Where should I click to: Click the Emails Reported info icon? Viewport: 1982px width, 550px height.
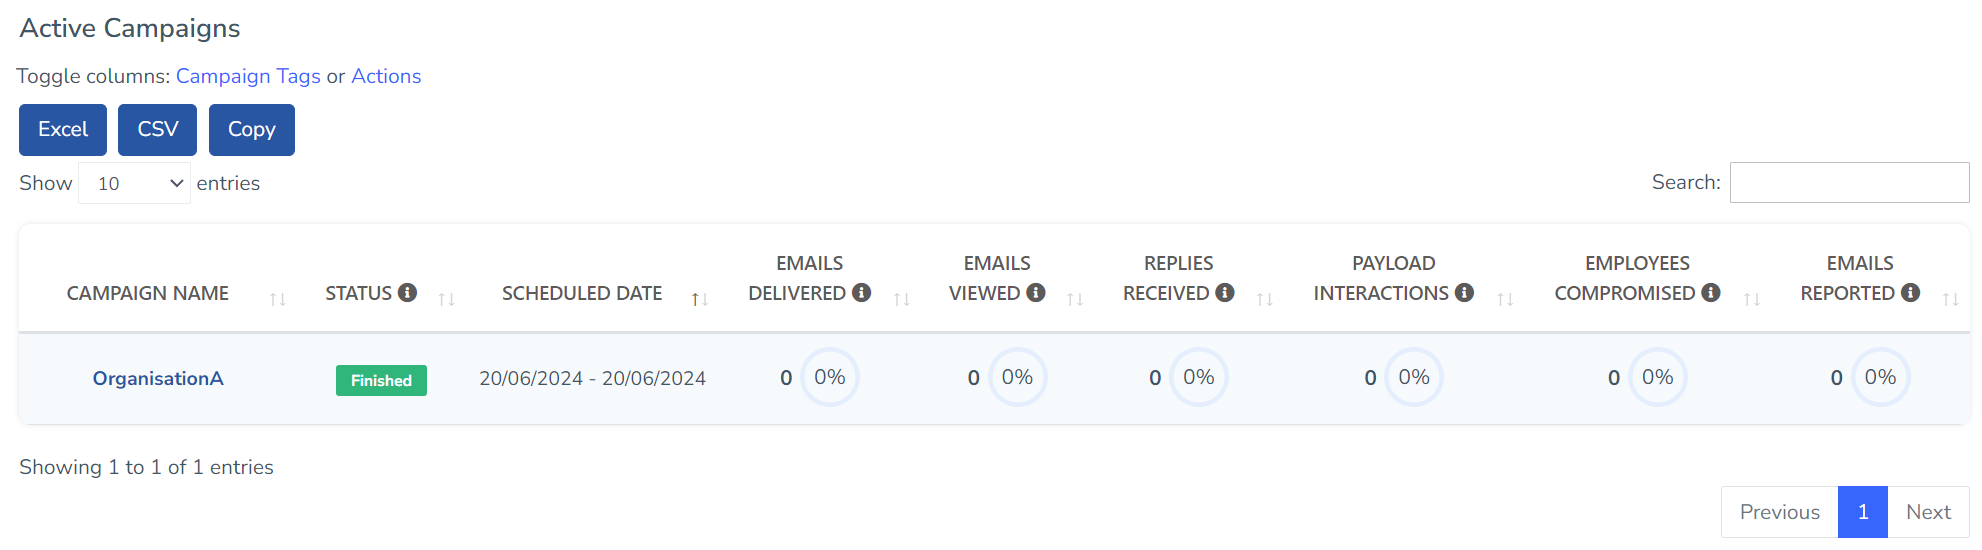click(1910, 292)
